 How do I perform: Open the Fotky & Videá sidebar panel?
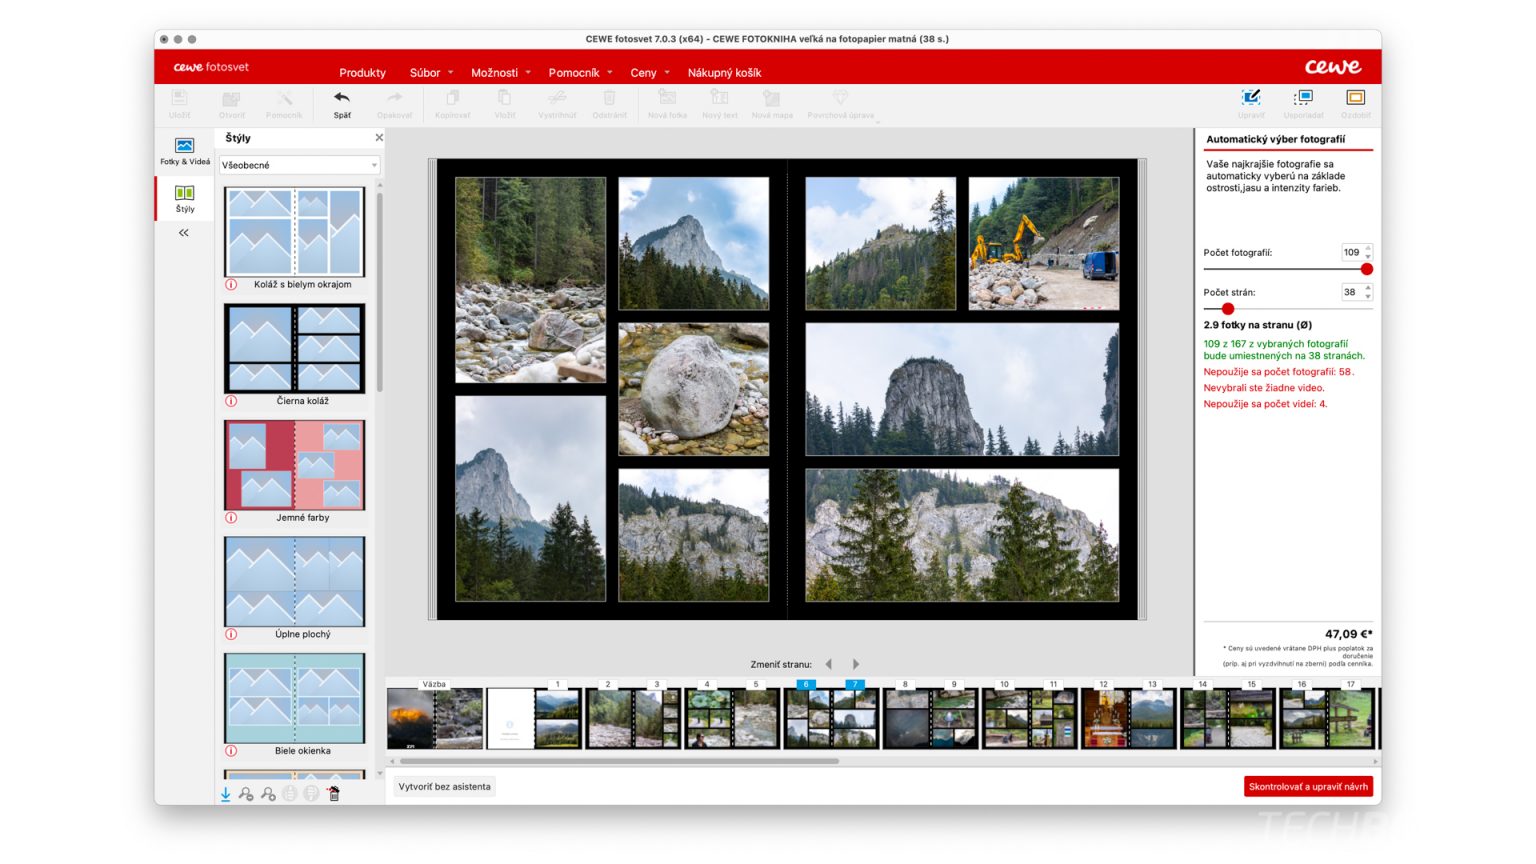185,151
